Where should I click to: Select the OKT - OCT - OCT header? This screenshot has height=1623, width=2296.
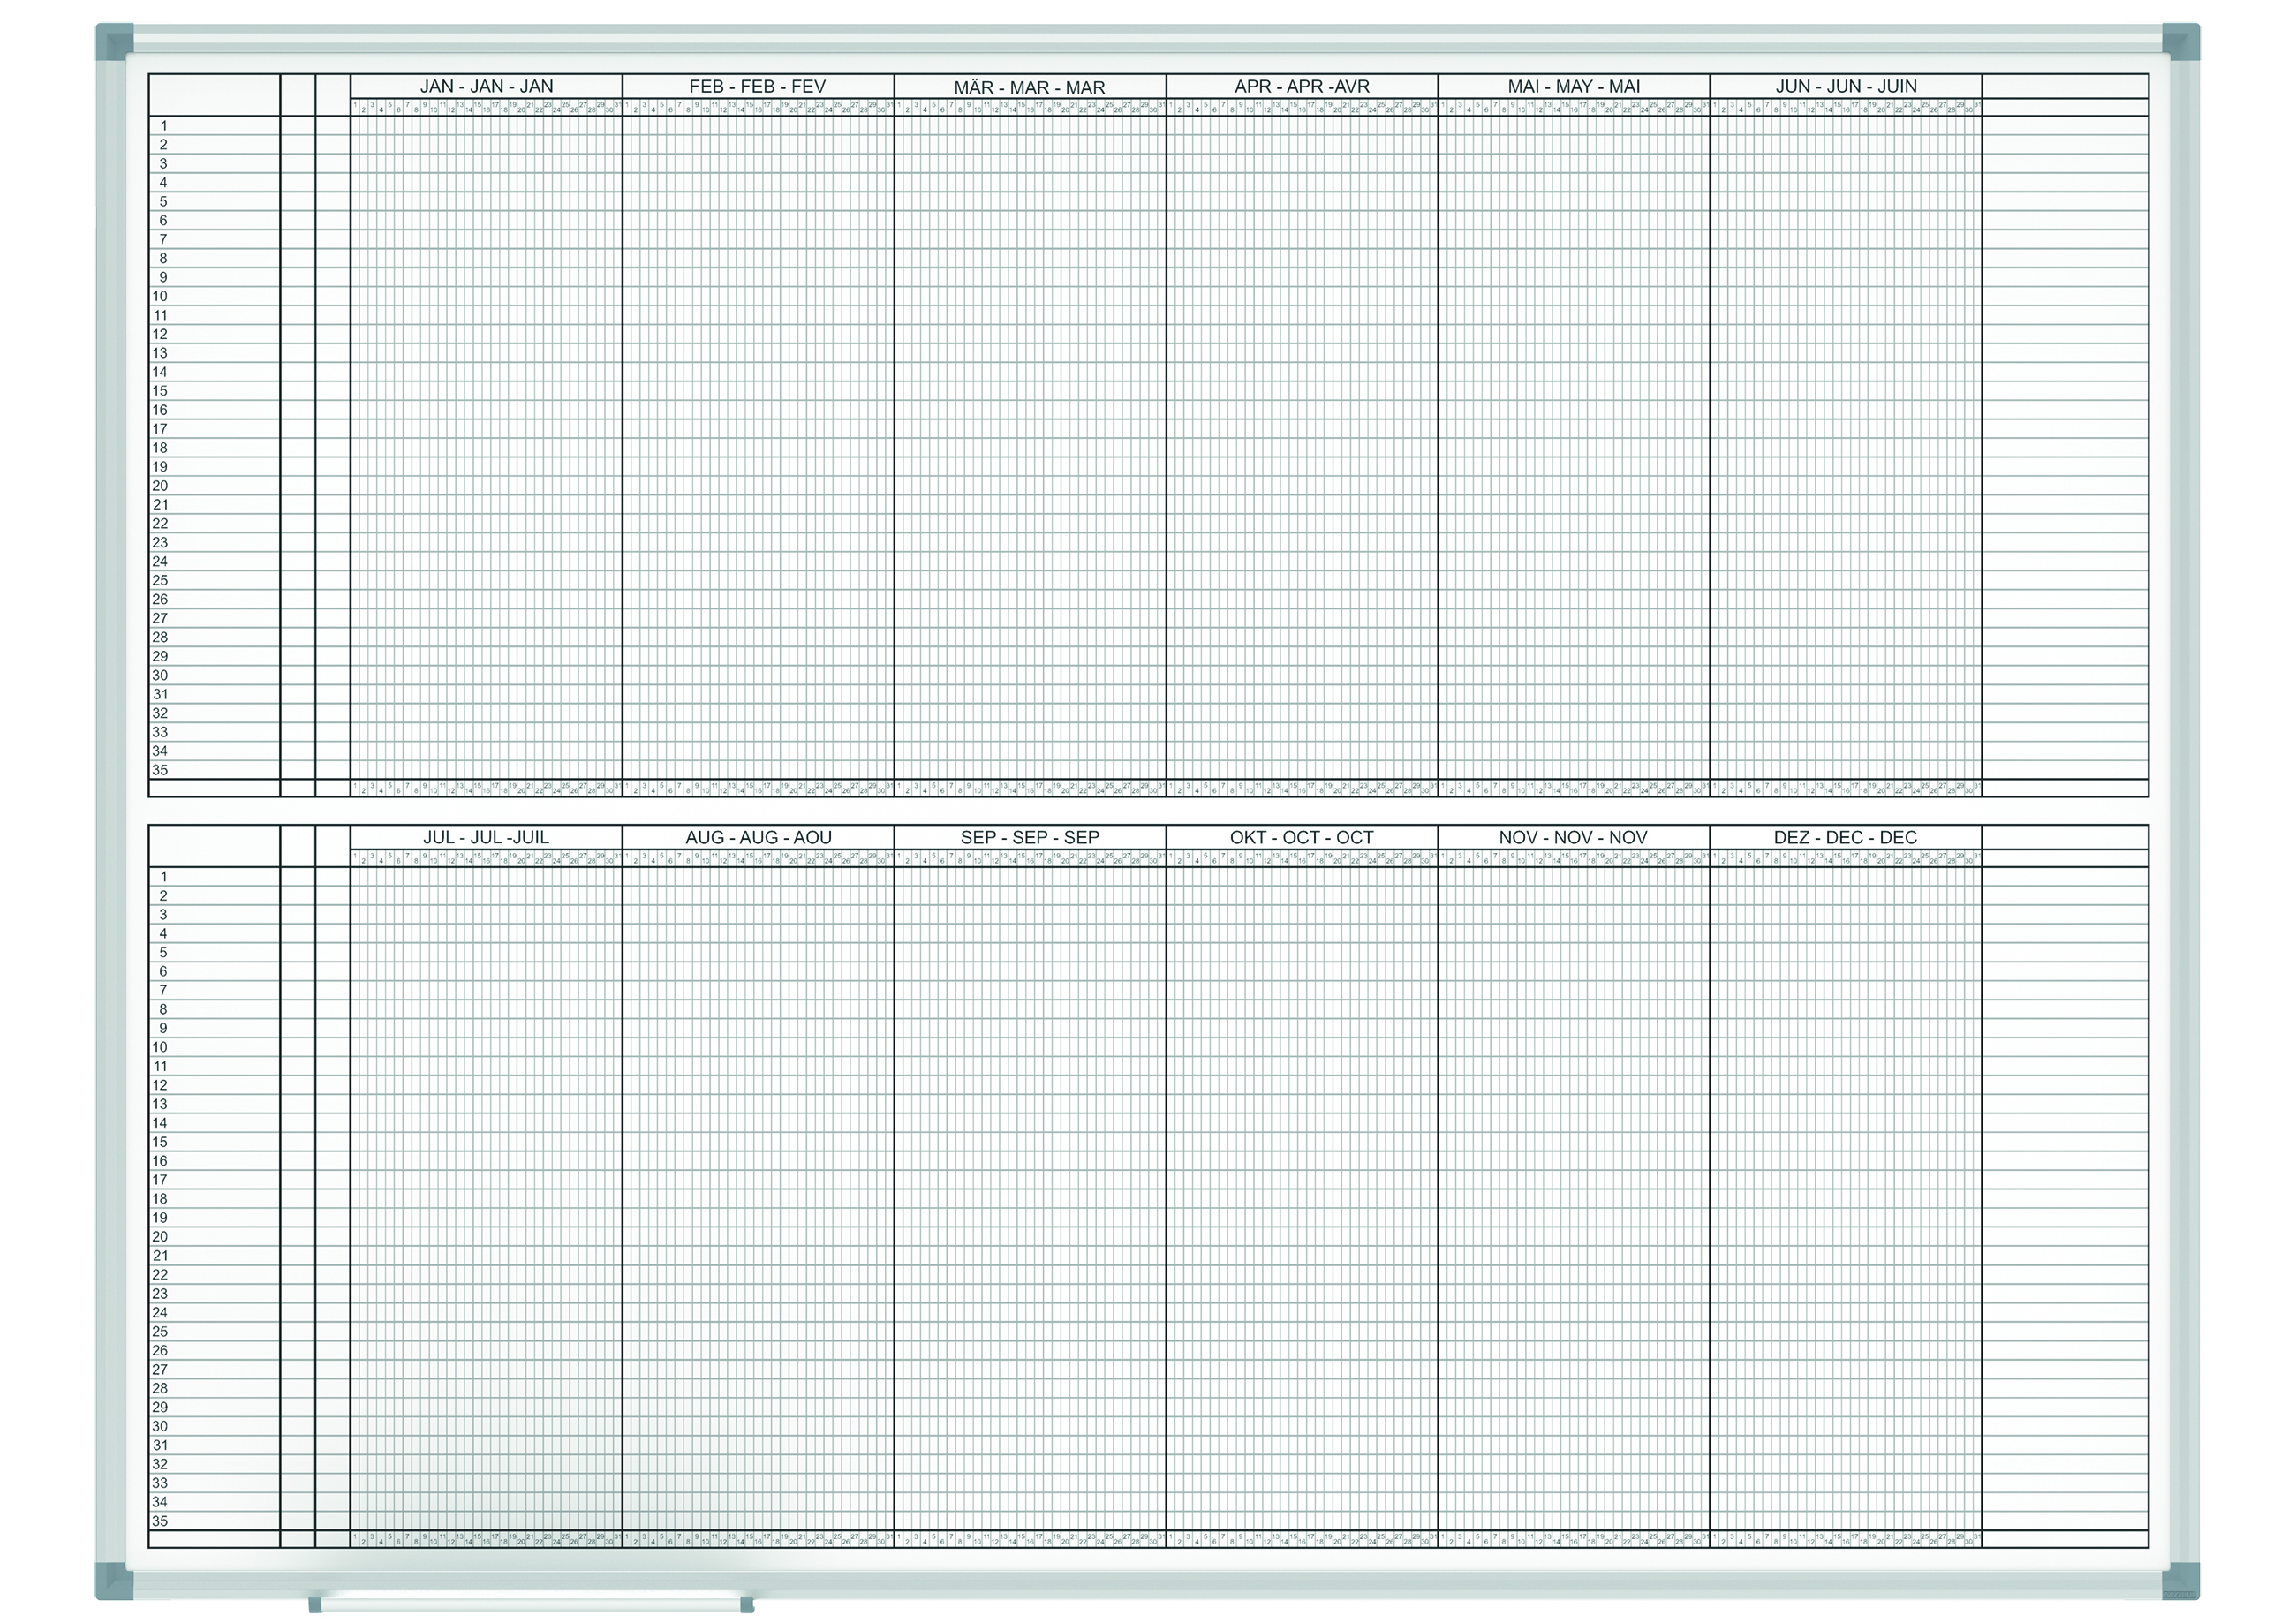point(1301,837)
